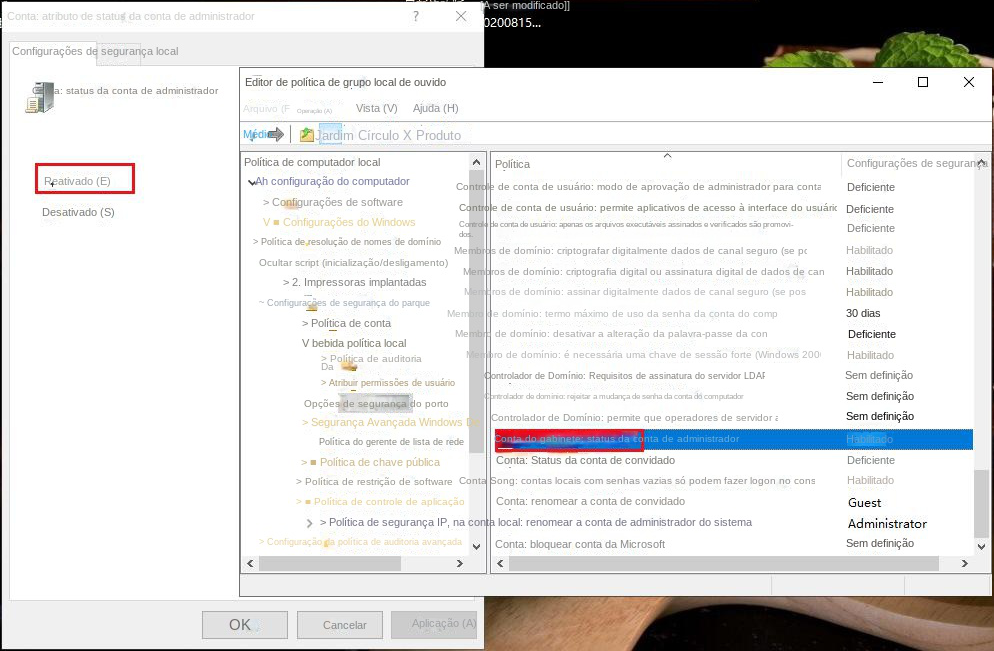Open the Vista (V) menu
Screen dimensions: 994x651
click(376, 108)
